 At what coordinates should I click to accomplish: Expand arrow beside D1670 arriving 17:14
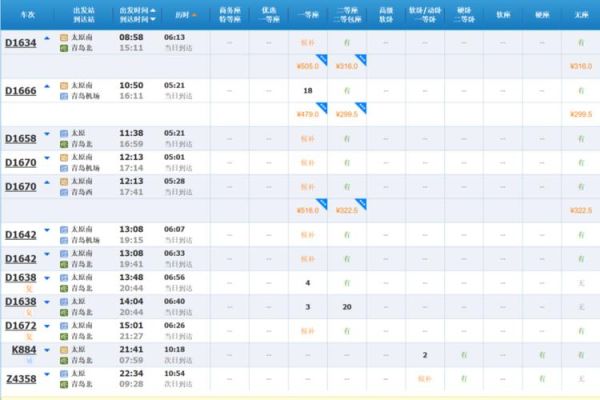pyautogui.click(x=47, y=158)
